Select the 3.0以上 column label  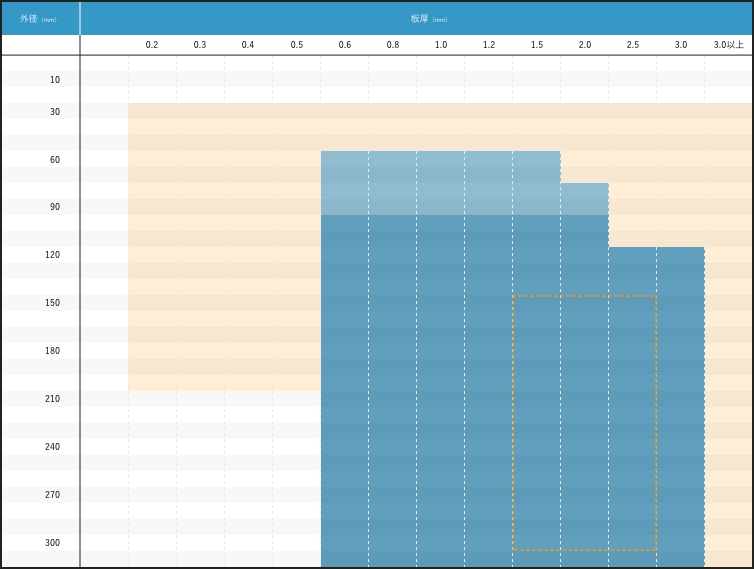[728, 45]
